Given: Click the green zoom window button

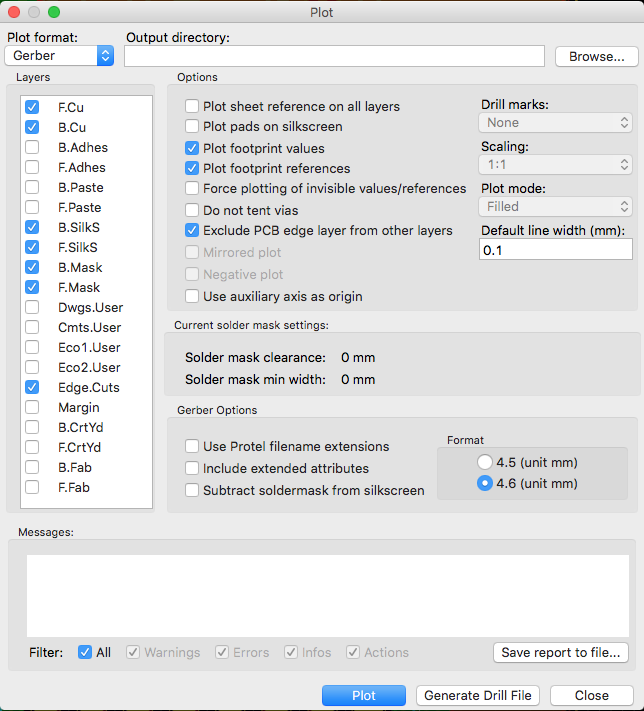Looking at the screenshot, I should click(54, 12).
